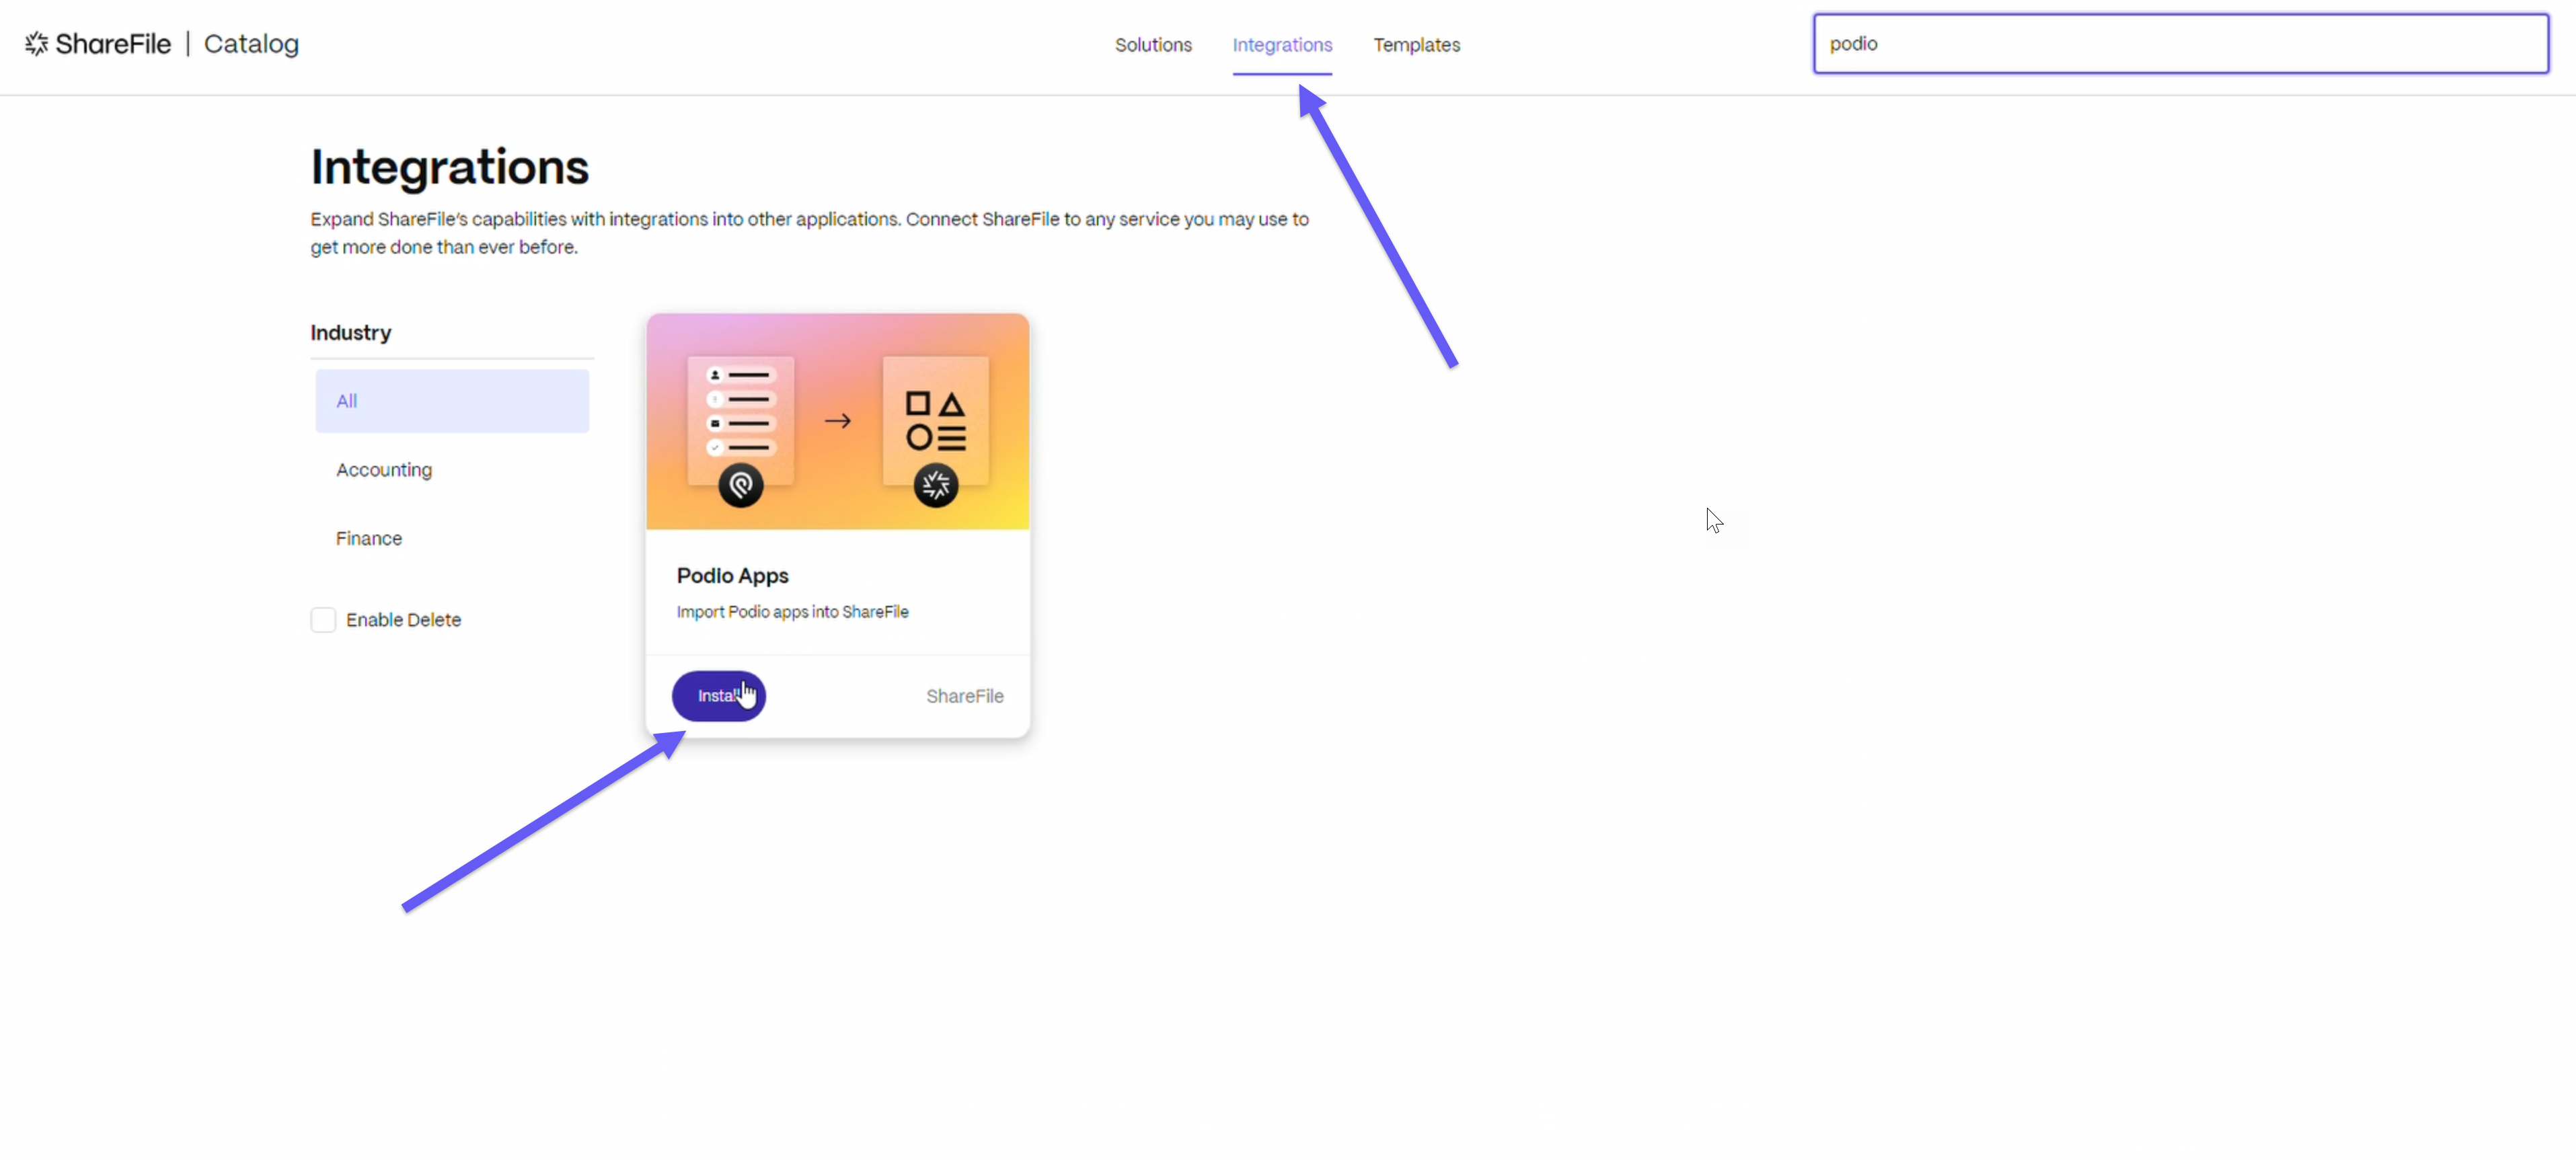Filter integrations by Accounting industry

[x=384, y=470]
